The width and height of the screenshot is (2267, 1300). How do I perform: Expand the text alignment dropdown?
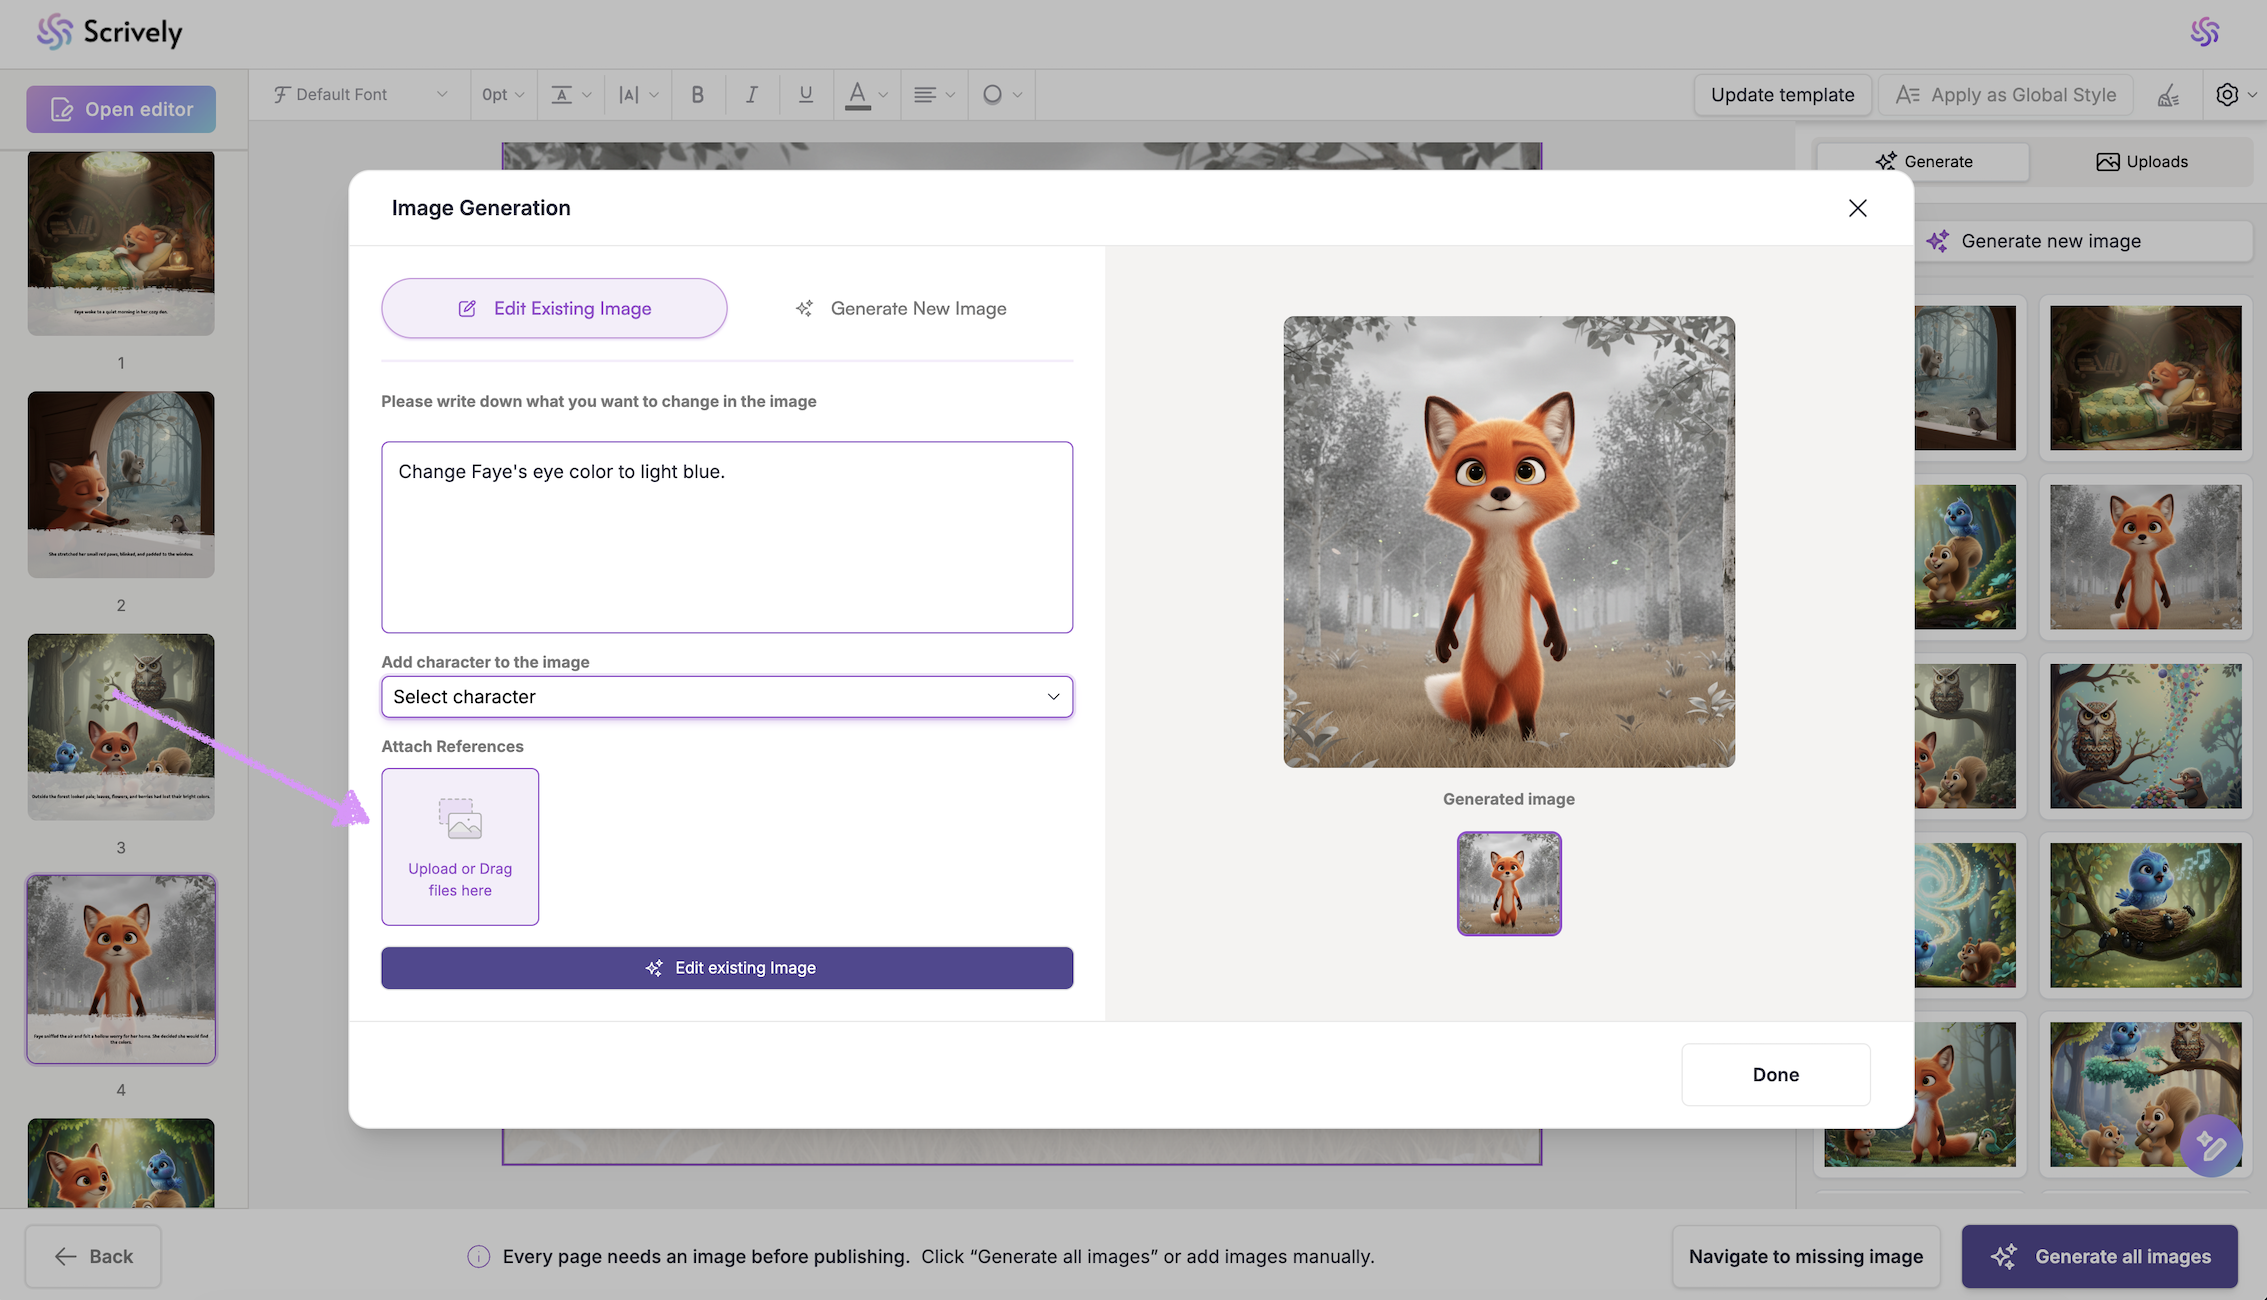pyautogui.click(x=933, y=94)
